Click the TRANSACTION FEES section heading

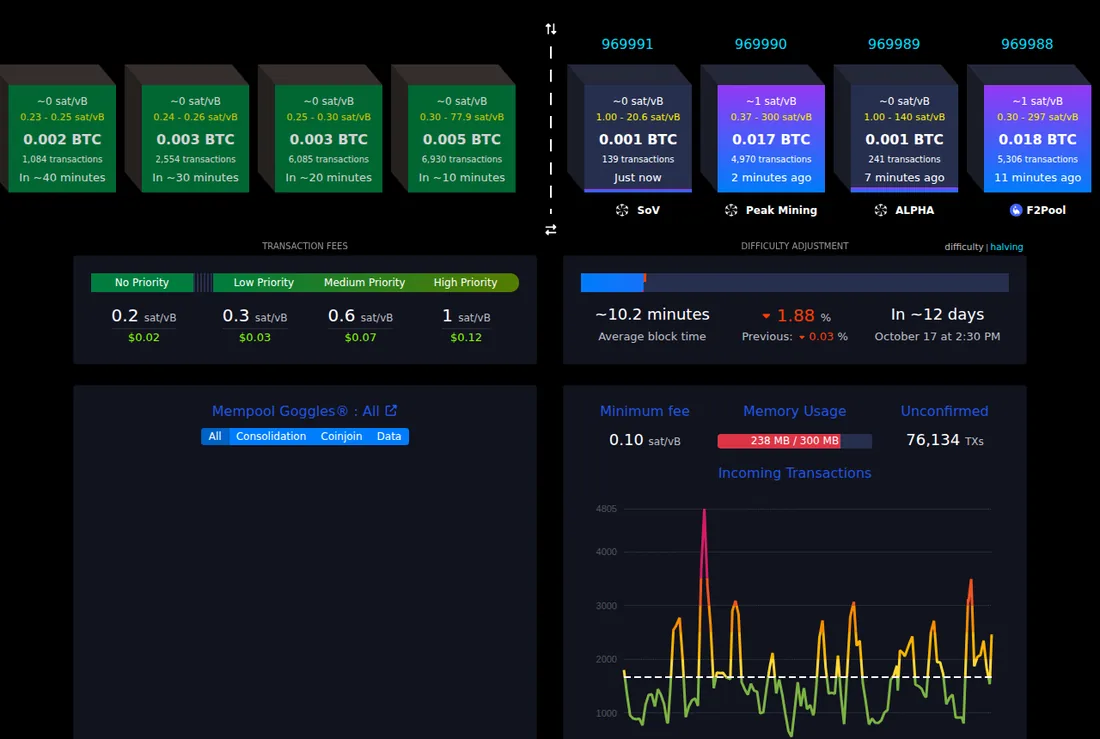(304, 246)
